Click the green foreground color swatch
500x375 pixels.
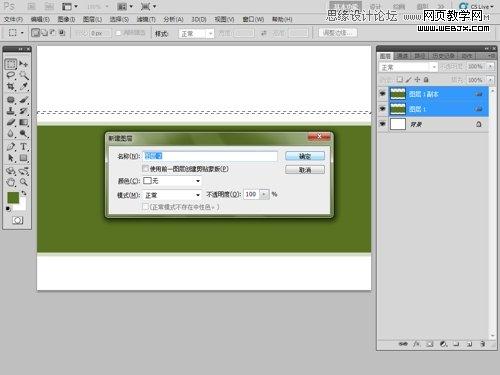pos(13,197)
